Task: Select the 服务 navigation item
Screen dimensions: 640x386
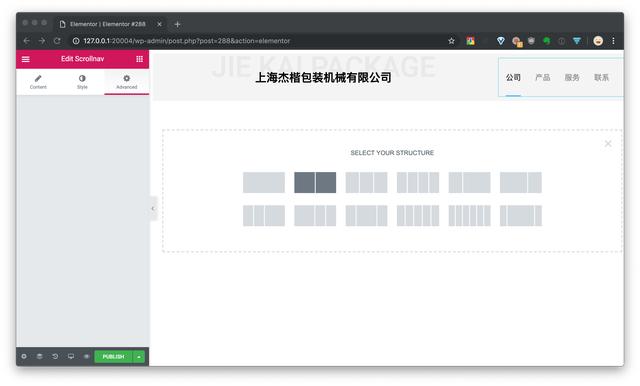Action: click(x=572, y=78)
